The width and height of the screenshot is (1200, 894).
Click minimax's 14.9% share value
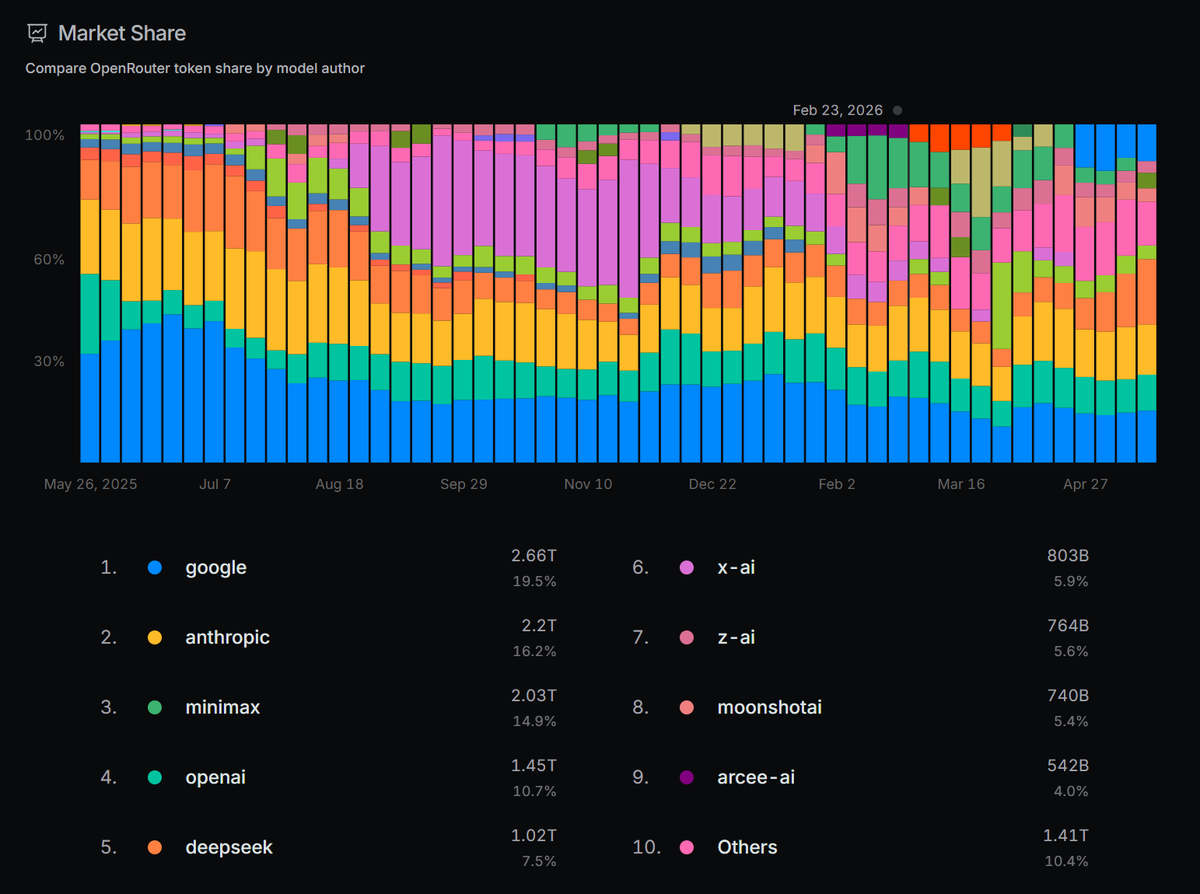pos(536,721)
